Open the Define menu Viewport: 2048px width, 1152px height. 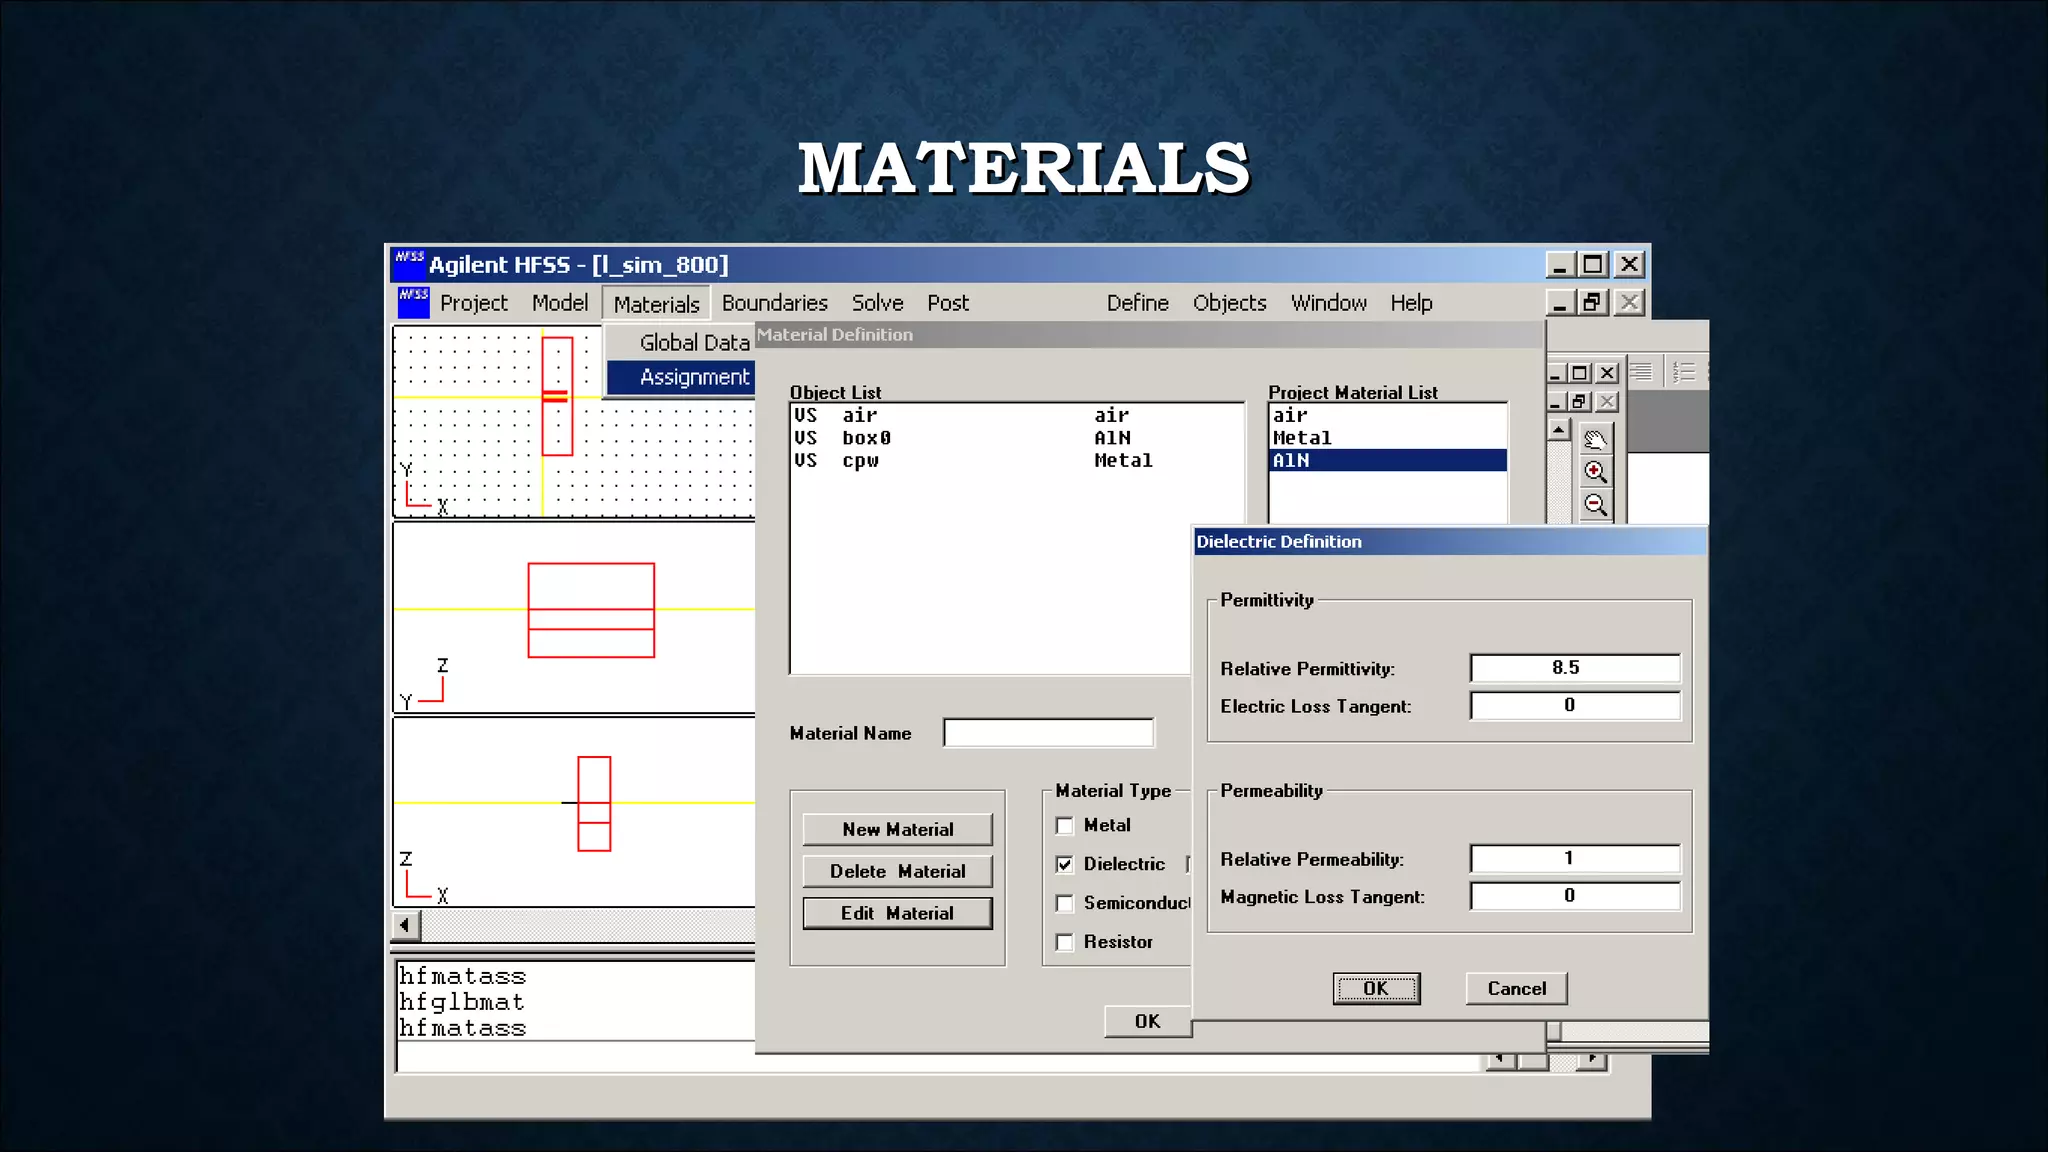[x=1137, y=303]
